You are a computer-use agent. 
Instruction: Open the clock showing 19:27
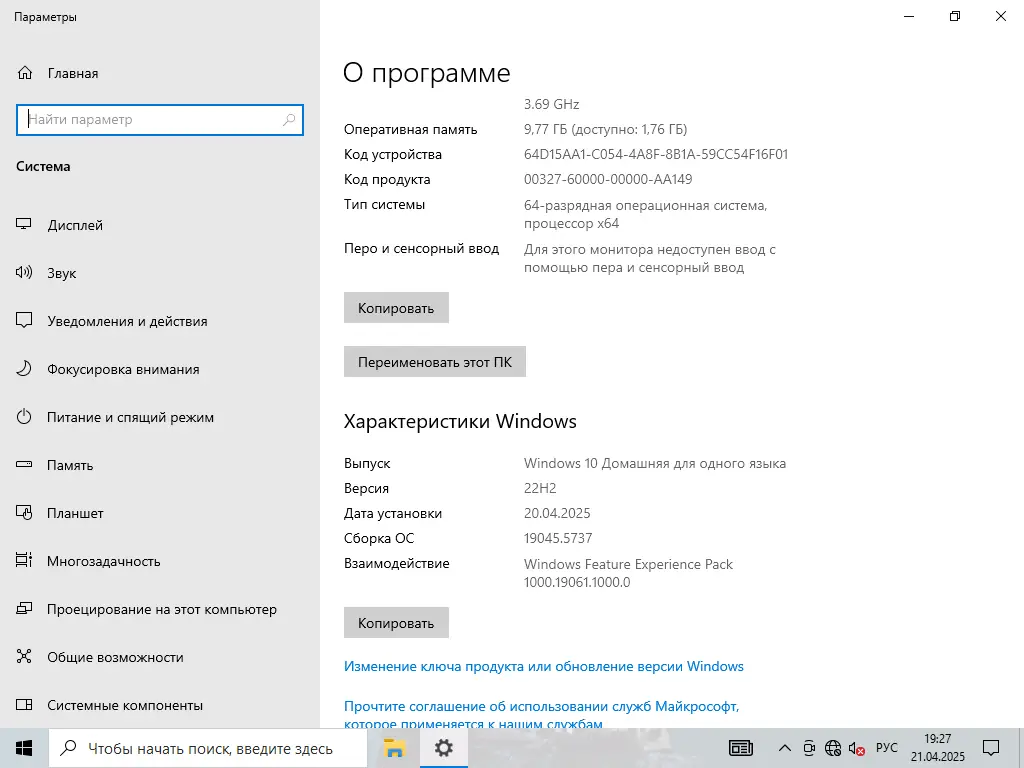(x=938, y=748)
